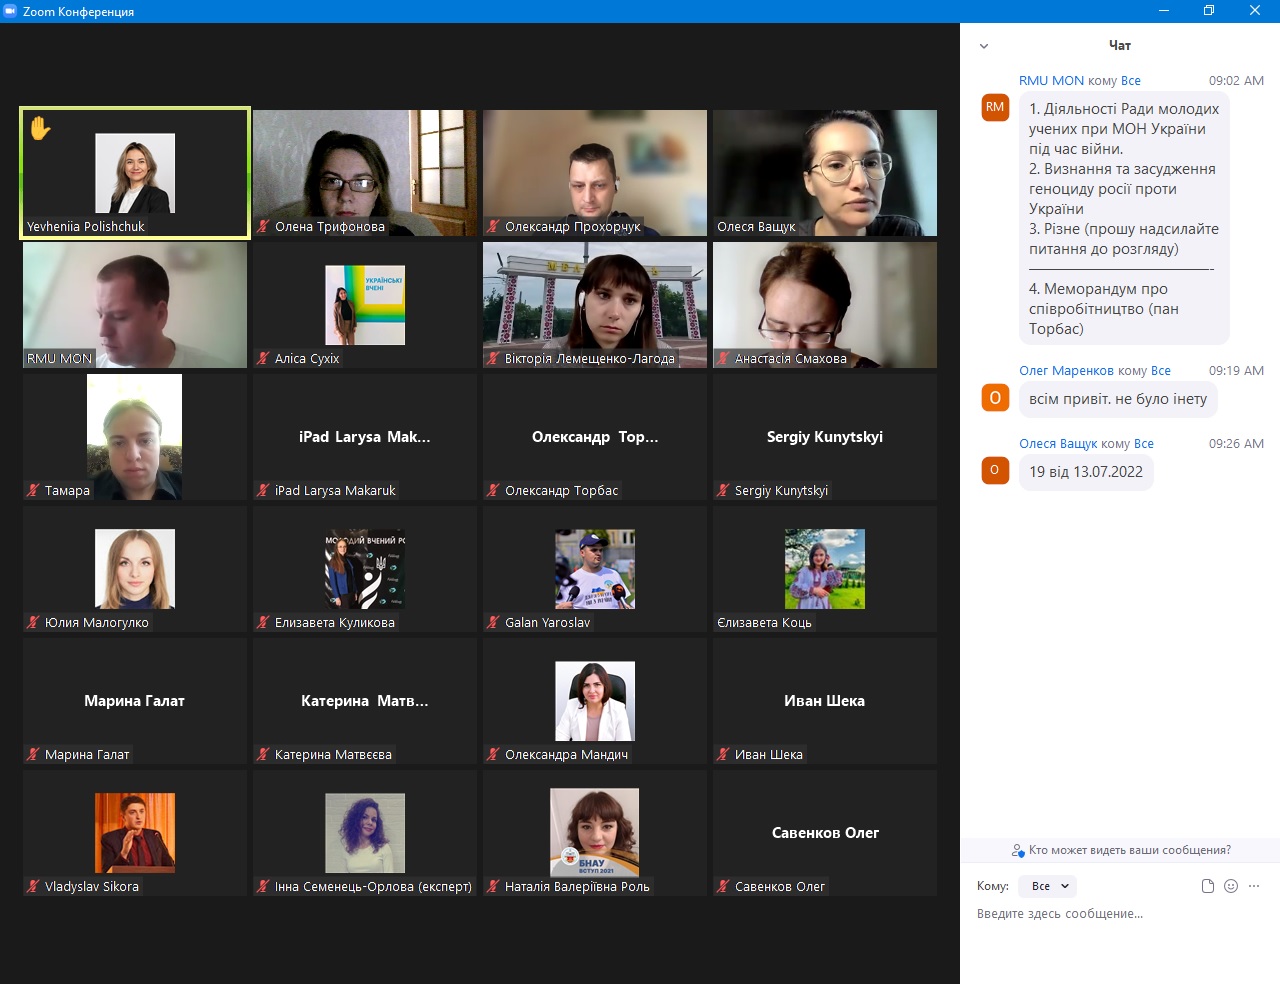Click the 'Чат' panel title
The height and width of the screenshot is (984, 1280).
[x=1119, y=46]
